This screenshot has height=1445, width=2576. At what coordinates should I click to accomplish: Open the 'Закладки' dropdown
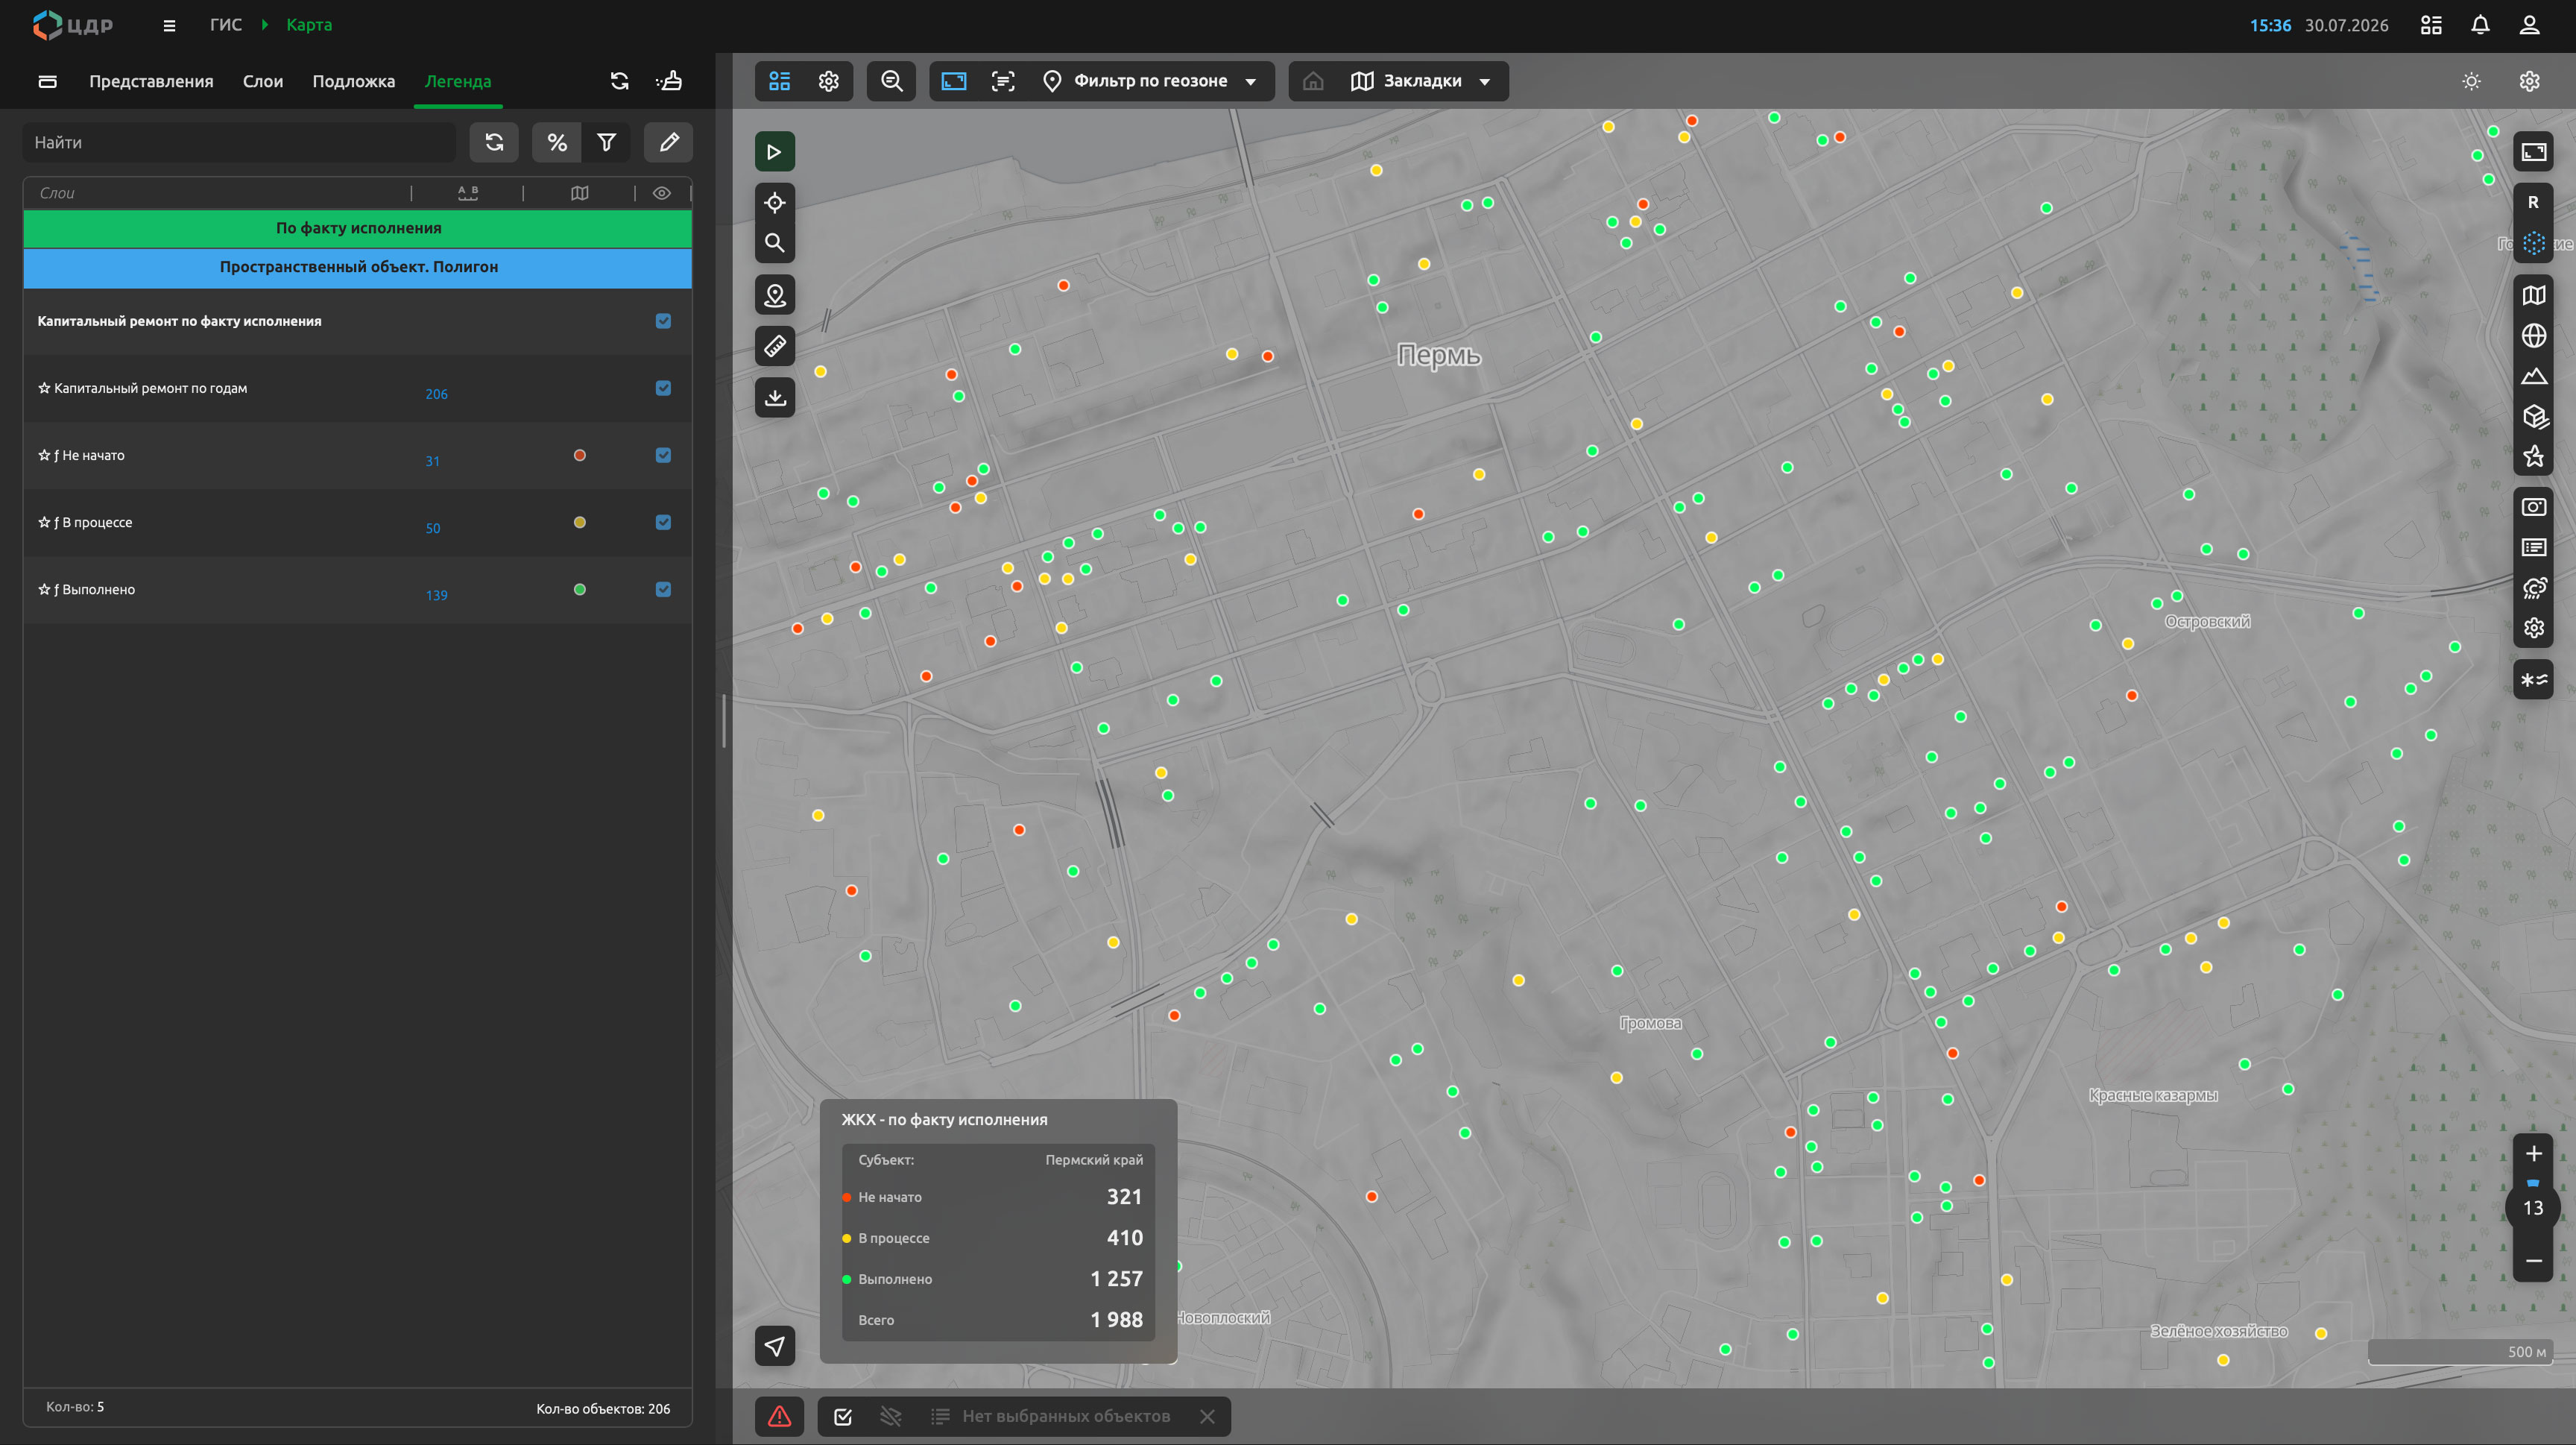(x=1421, y=81)
